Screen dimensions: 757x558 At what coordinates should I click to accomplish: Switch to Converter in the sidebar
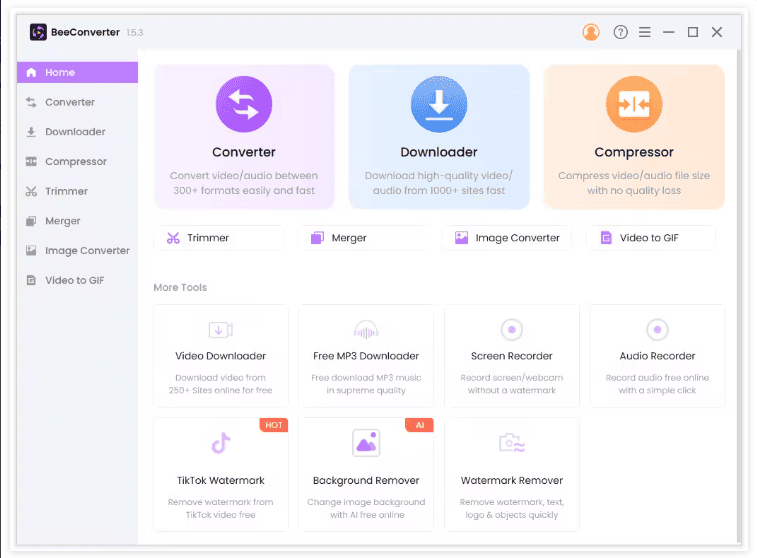coord(77,102)
